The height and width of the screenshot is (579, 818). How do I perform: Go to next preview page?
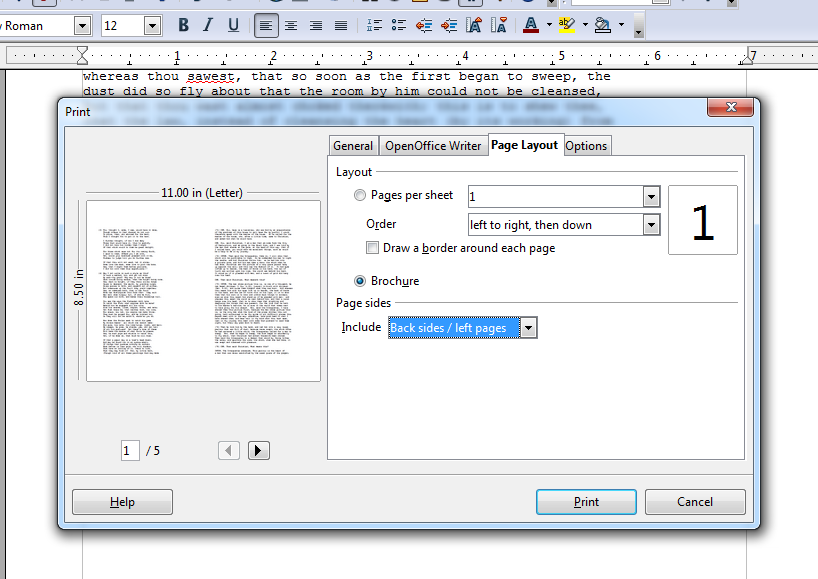(x=259, y=451)
